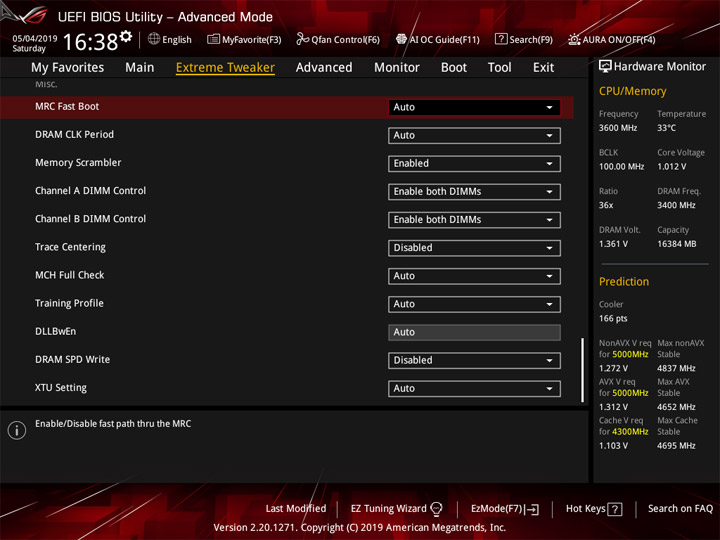This screenshot has height=540, width=720.
Task: Click MyFavorite(F3) text button
Action: tap(252, 39)
